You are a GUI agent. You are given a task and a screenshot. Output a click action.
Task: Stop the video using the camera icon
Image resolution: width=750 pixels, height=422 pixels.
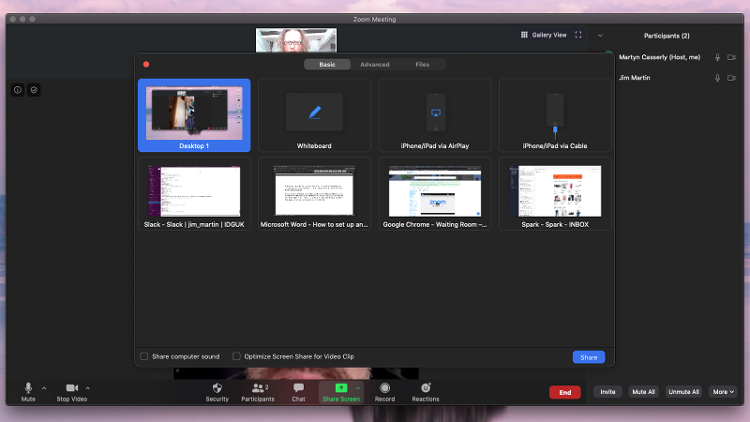click(72, 388)
